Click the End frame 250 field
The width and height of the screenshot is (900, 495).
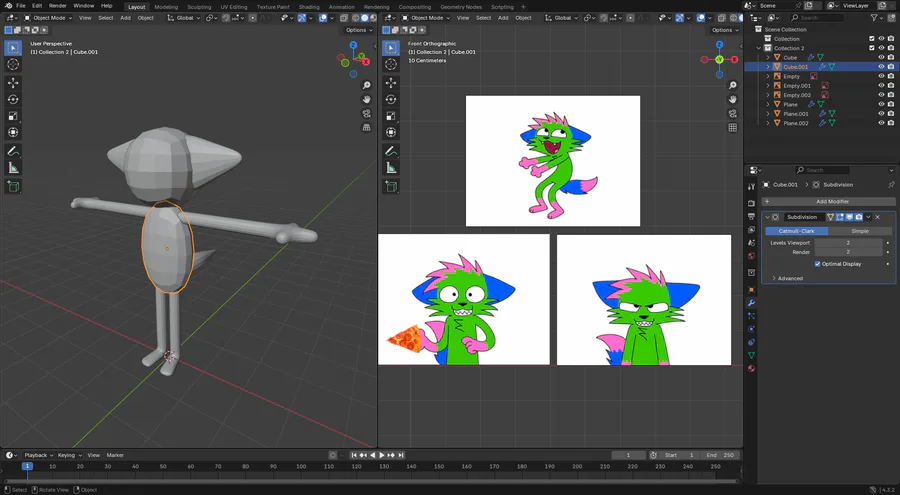point(720,455)
